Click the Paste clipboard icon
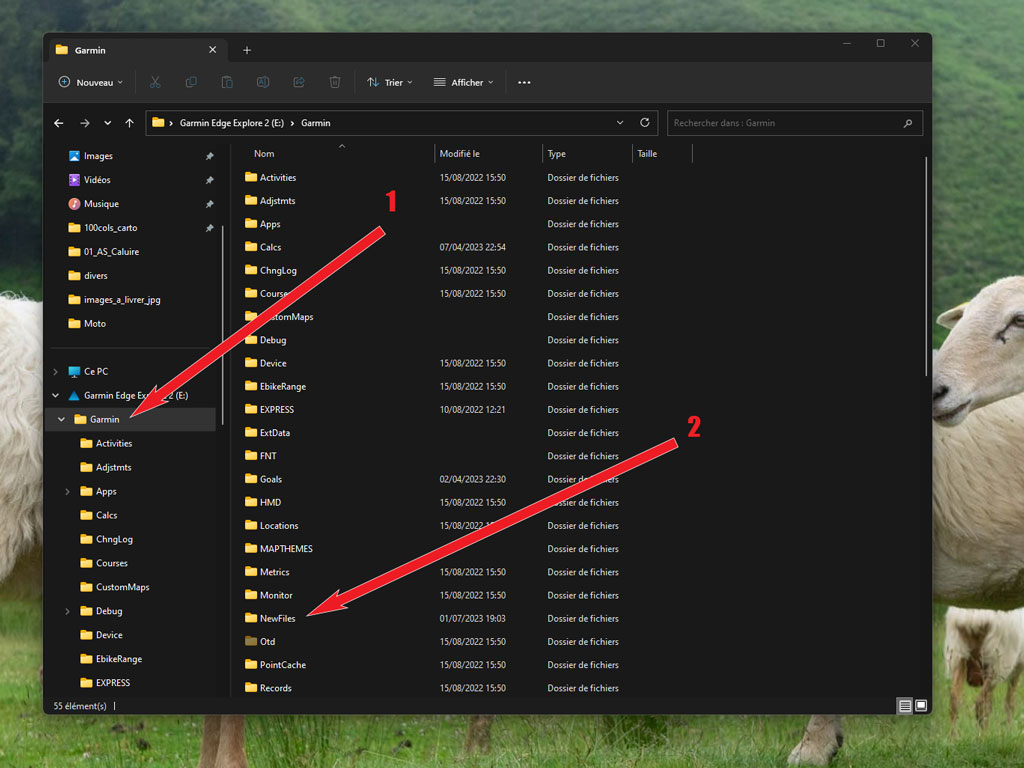Viewport: 1024px width, 768px height. (227, 82)
